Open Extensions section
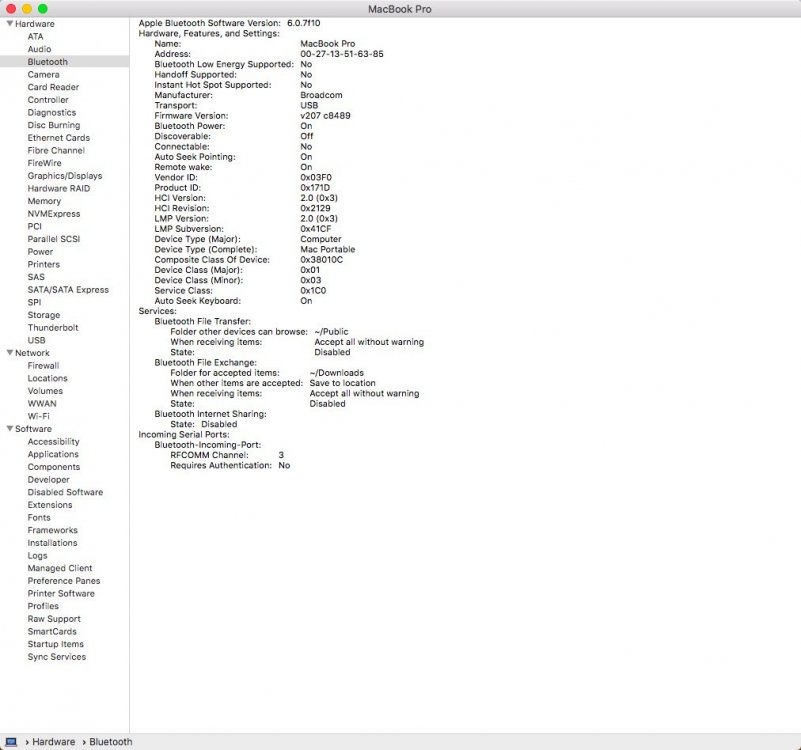Screen dimensions: 801x750 (x=50, y=505)
